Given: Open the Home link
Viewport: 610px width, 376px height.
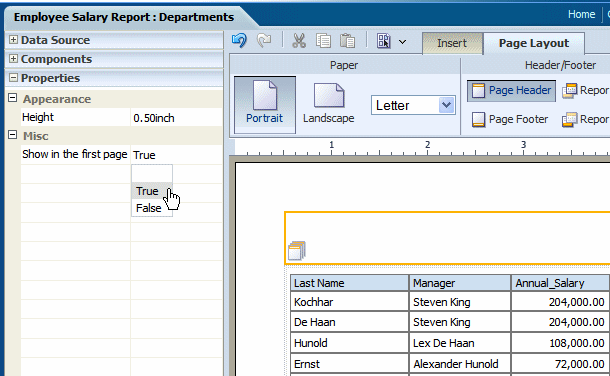Looking at the screenshot, I should pyautogui.click(x=581, y=14).
